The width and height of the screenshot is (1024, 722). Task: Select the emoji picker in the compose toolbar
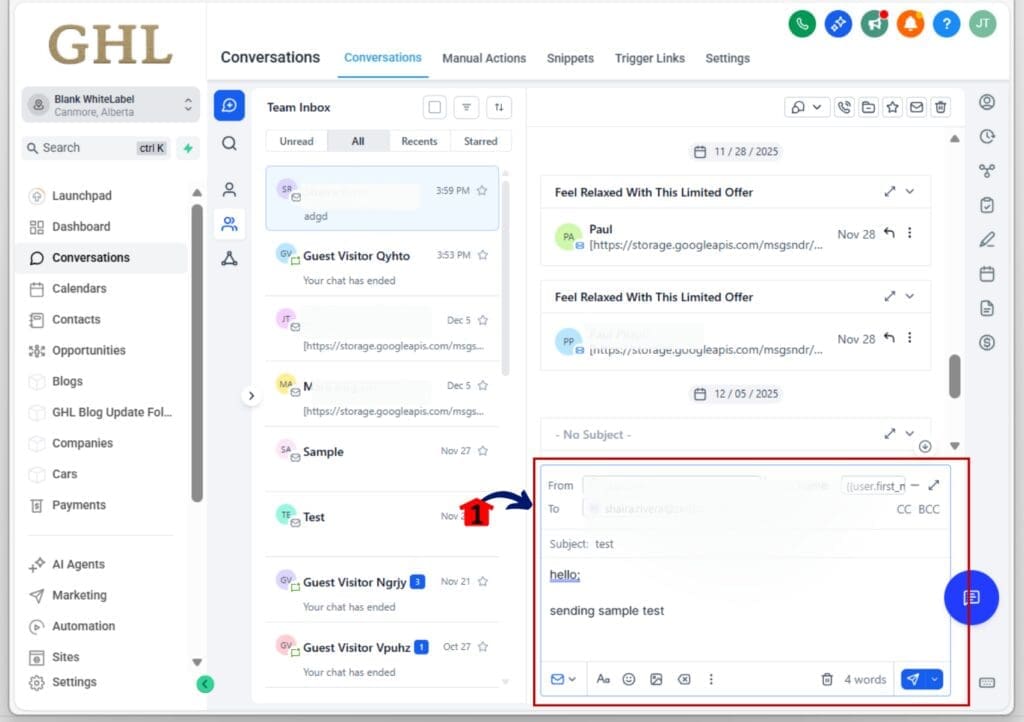629,679
